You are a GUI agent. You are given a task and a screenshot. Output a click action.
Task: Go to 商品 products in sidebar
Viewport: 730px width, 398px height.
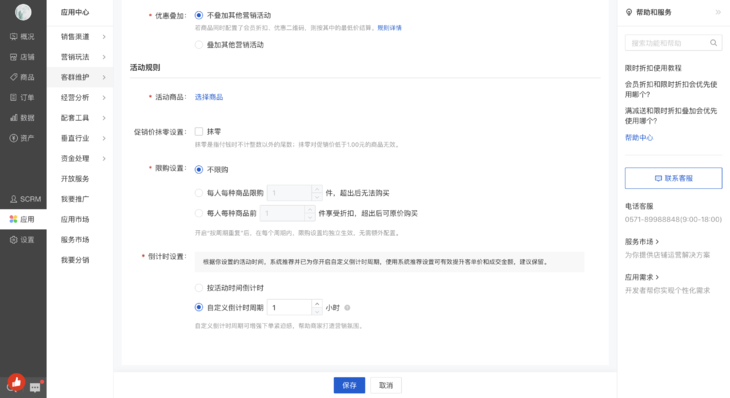pyautogui.click(x=22, y=77)
